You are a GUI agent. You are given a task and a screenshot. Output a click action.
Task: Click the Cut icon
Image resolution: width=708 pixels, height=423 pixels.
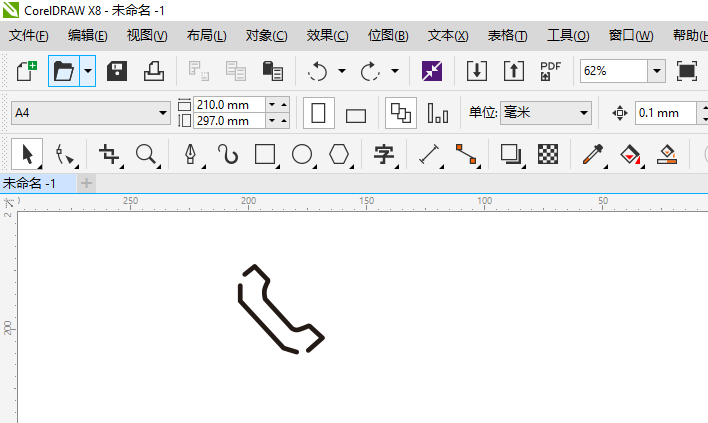coord(199,71)
